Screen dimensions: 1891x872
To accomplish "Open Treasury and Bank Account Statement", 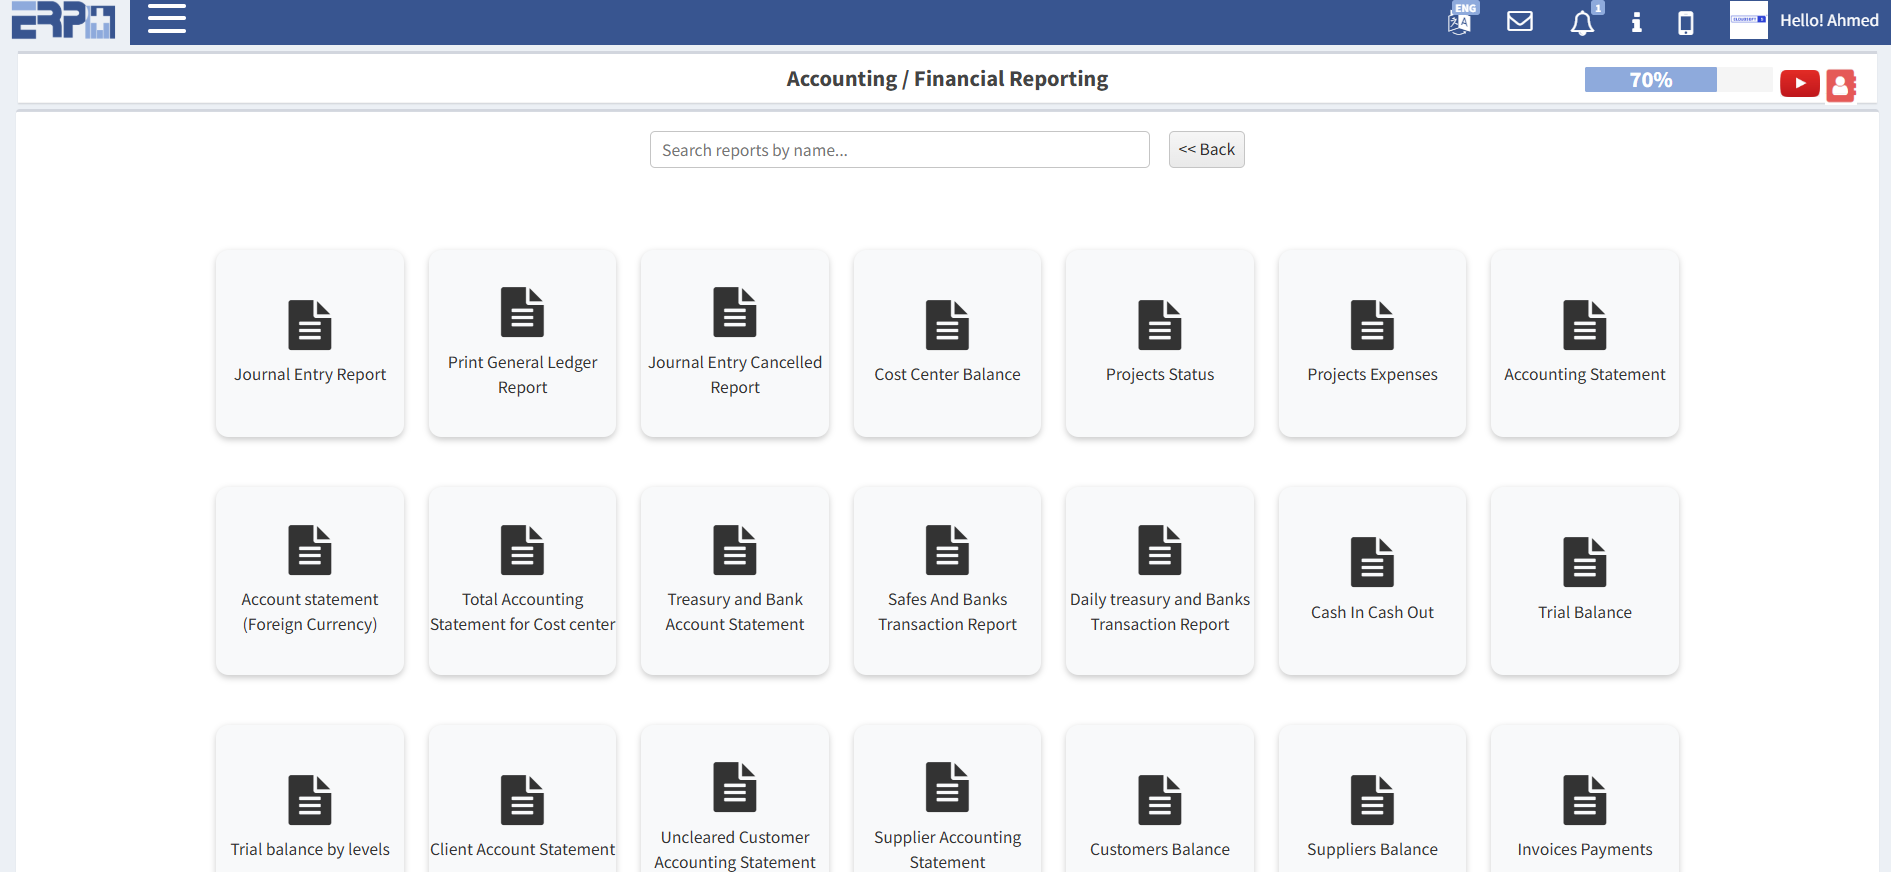I will pos(735,581).
